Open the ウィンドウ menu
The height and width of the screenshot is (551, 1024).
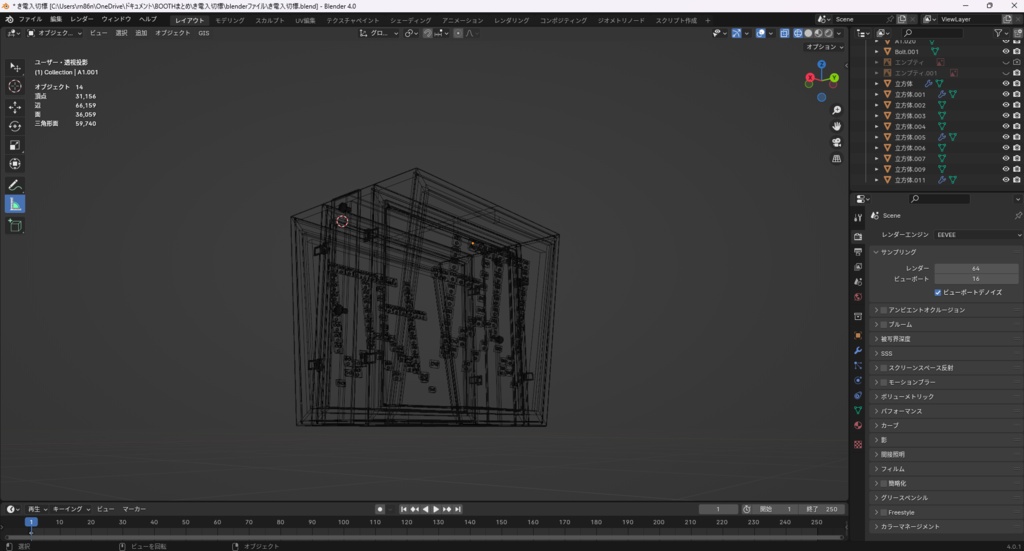[x=116, y=20]
